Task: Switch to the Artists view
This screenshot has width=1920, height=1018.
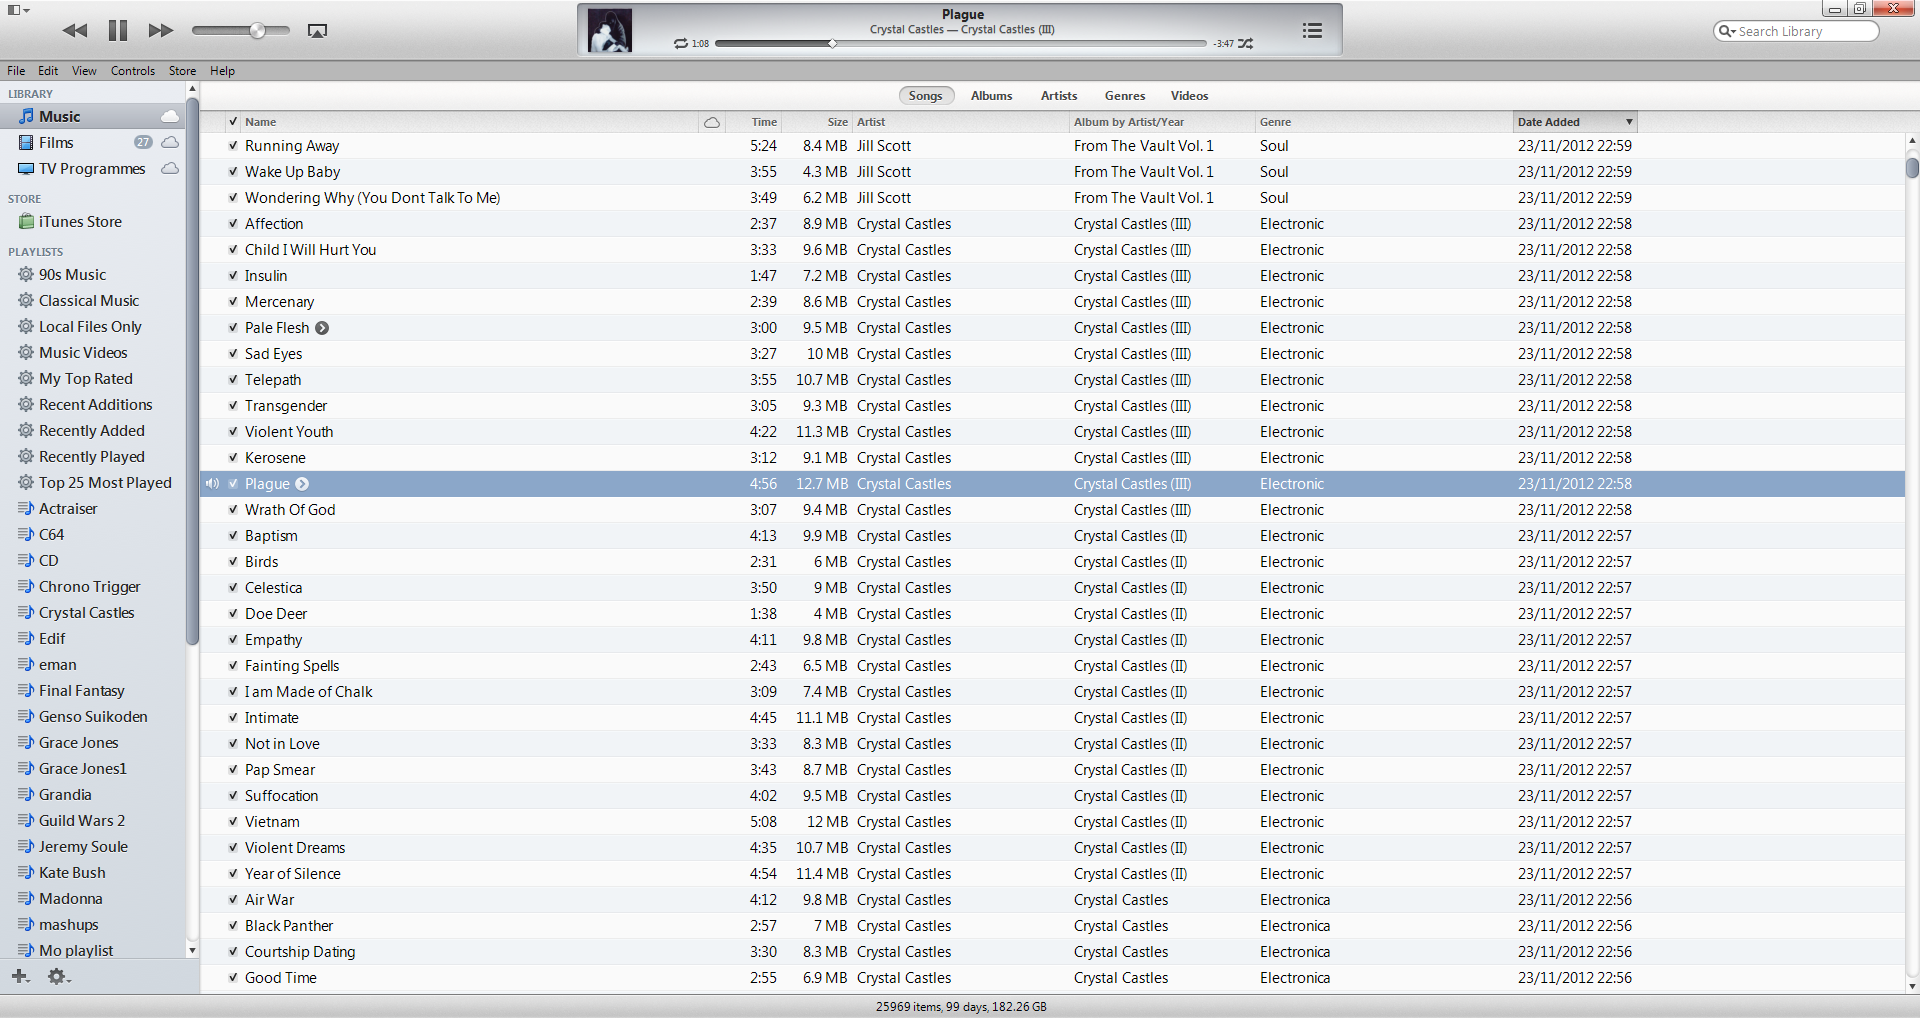Action: [x=1059, y=96]
